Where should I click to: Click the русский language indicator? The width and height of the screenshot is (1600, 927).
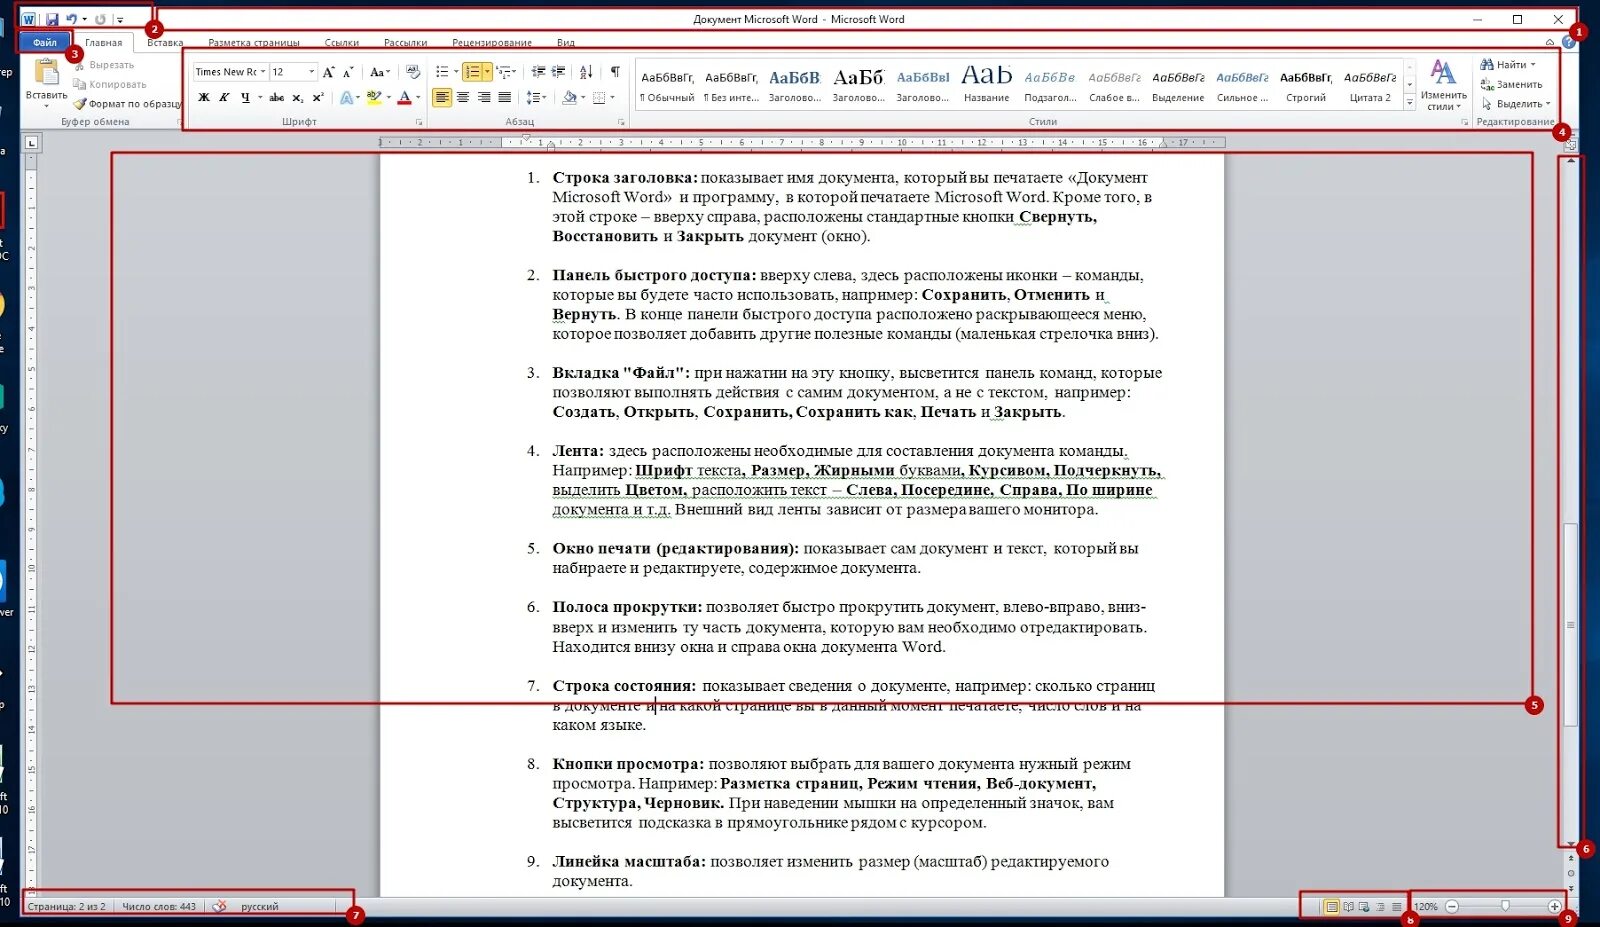[260, 906]
